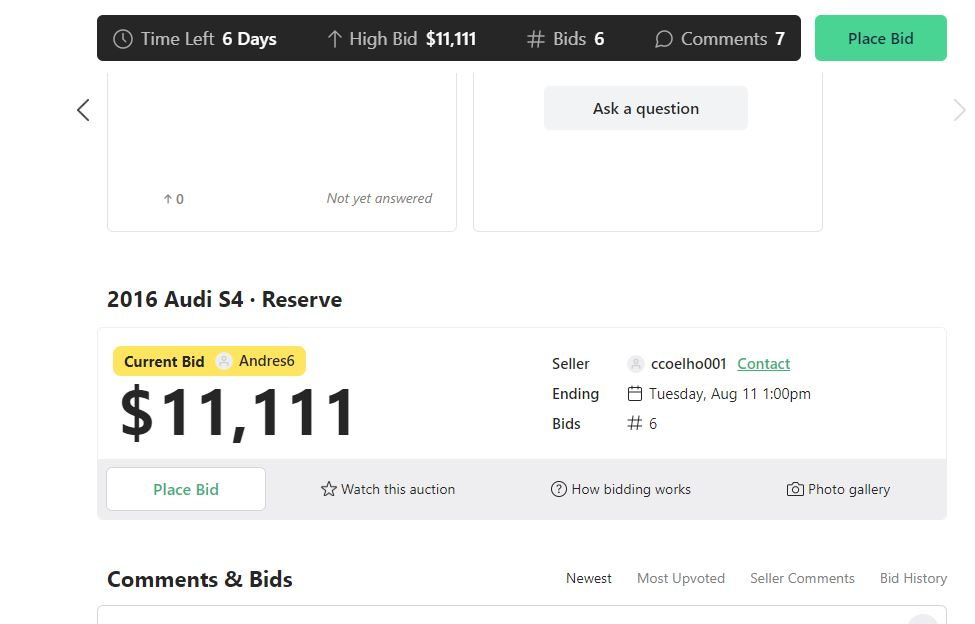Screen dimensions: 975x624
Task: Click the camera icon for gallery
Action: (x=795, y=489)
